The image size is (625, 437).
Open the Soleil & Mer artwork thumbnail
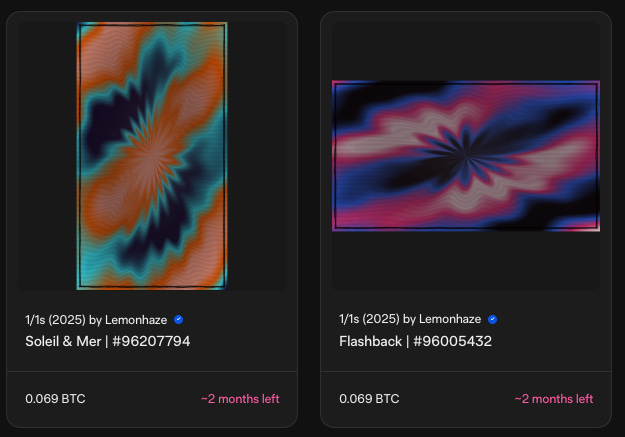pos(152,156)
